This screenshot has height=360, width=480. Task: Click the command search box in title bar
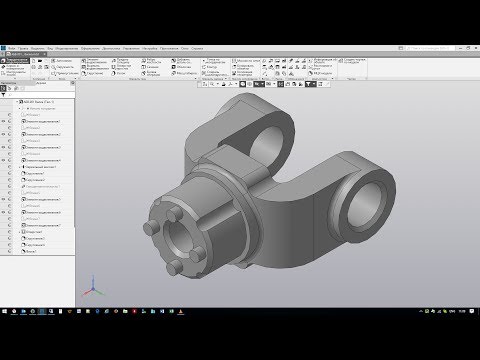[x=430, y=48]
